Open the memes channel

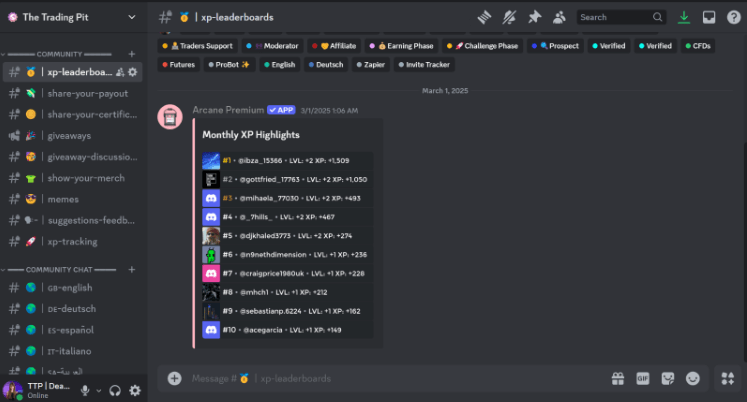pos(62,199)
